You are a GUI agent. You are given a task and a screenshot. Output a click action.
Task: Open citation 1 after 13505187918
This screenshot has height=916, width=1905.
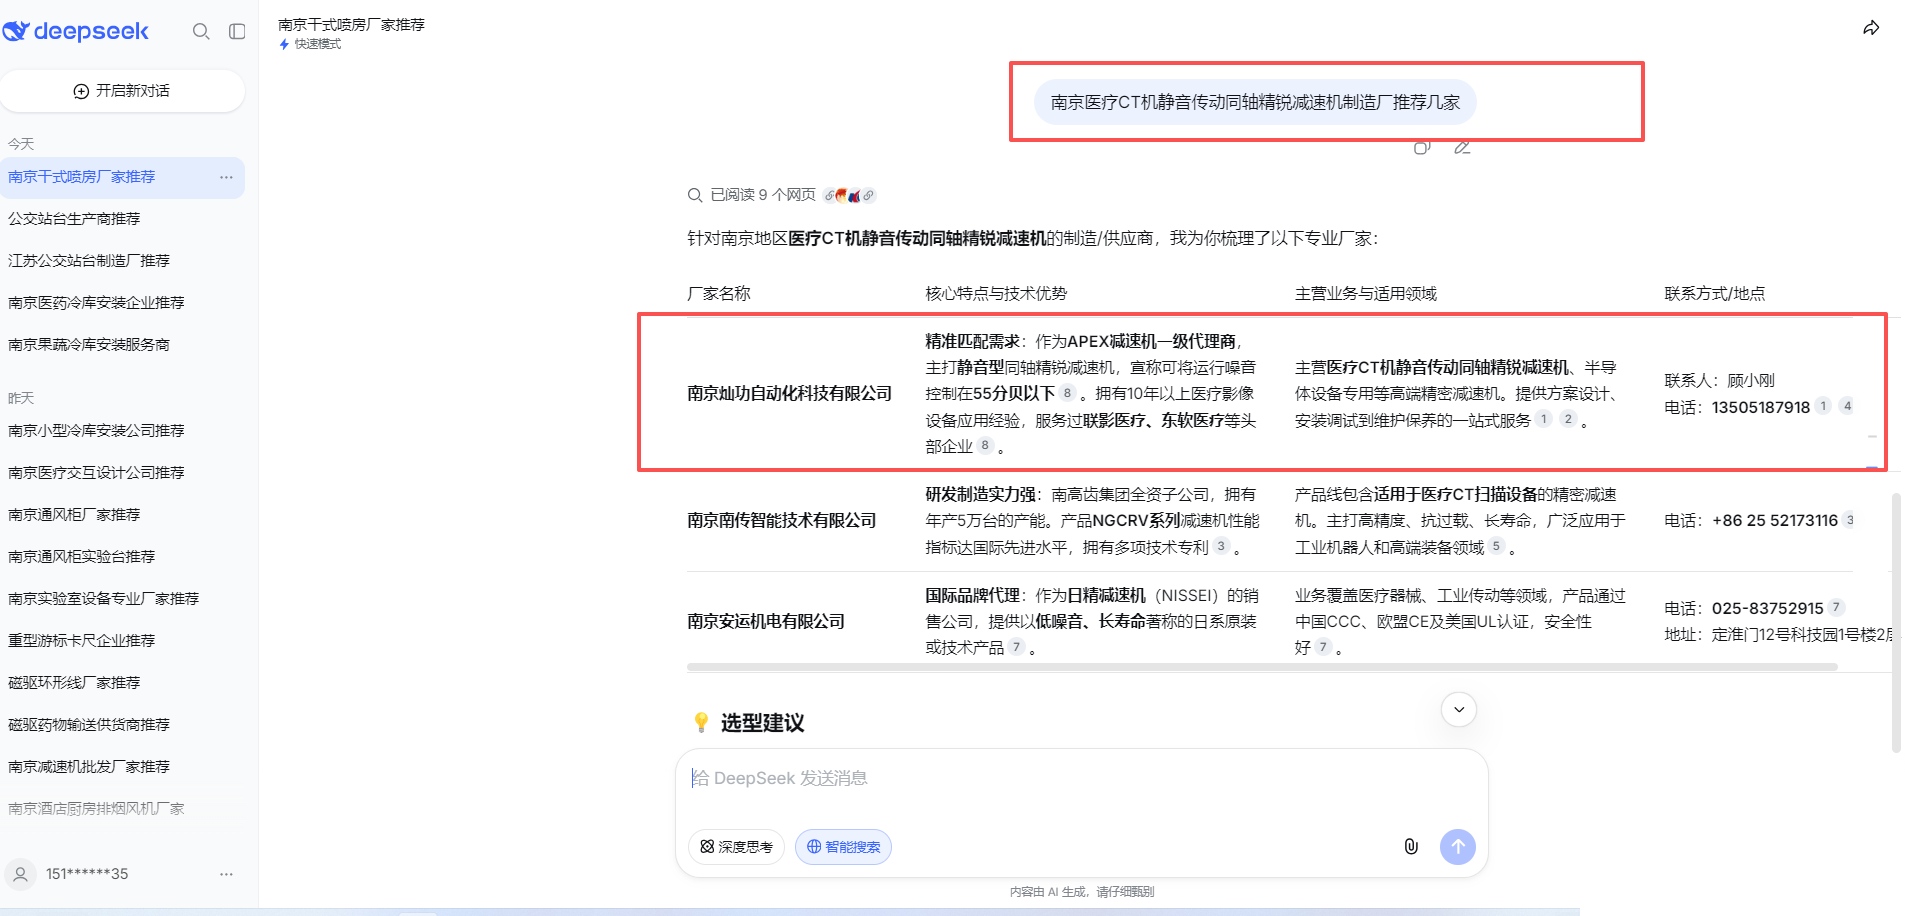click(x=1823, y=406)
